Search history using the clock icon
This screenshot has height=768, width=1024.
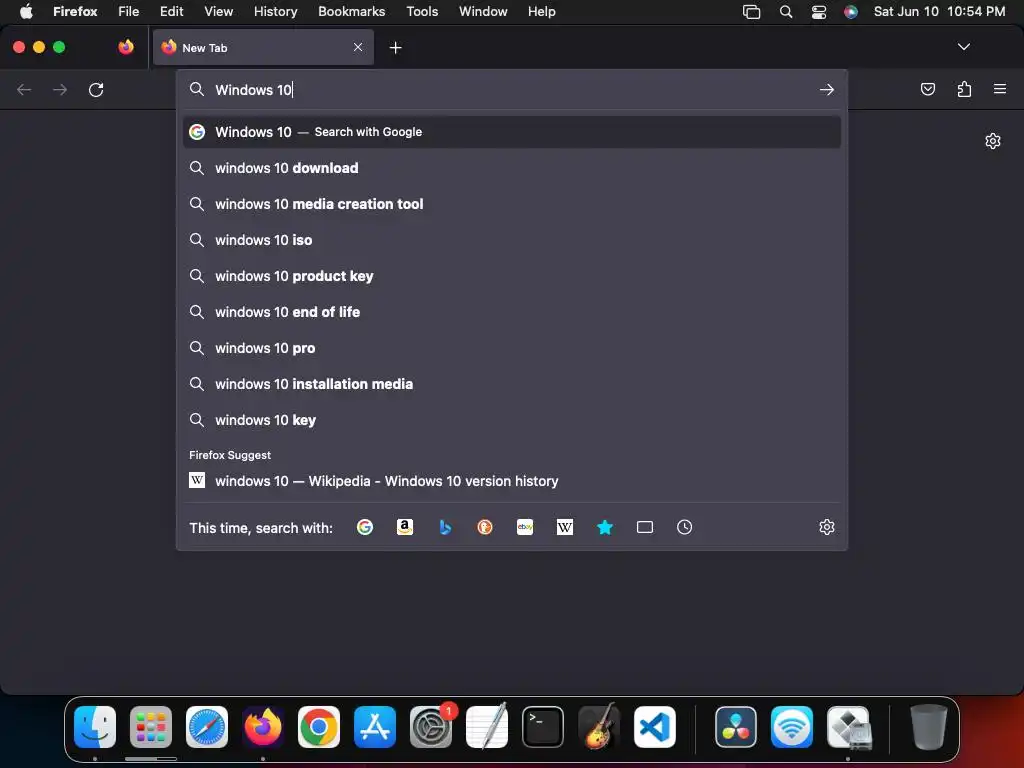(x=684, y=527)
